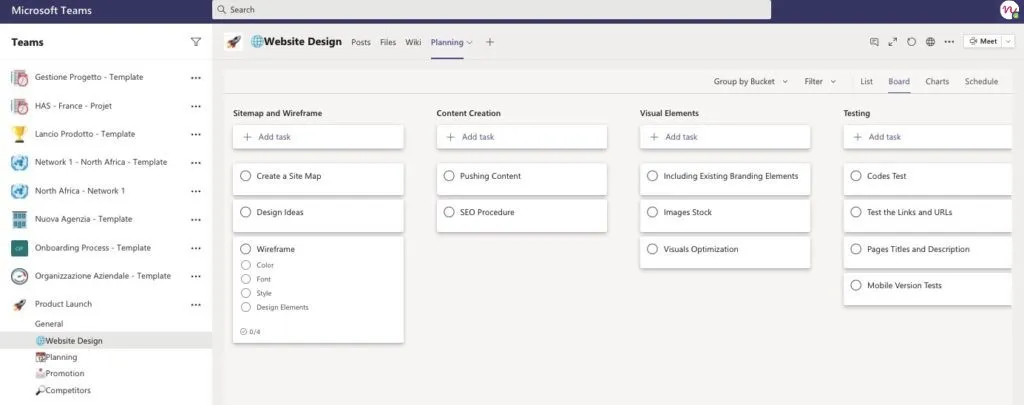
Task: Click the Onboarding Process team icon
Action: coord(20,248)
